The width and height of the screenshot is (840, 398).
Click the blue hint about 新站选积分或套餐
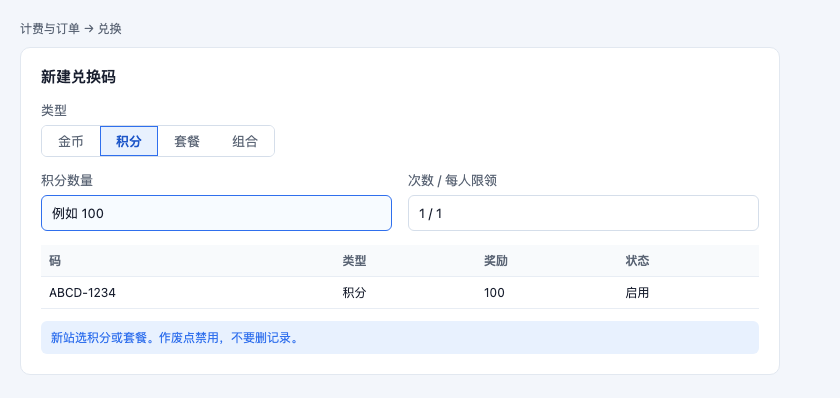coord(400,337)
